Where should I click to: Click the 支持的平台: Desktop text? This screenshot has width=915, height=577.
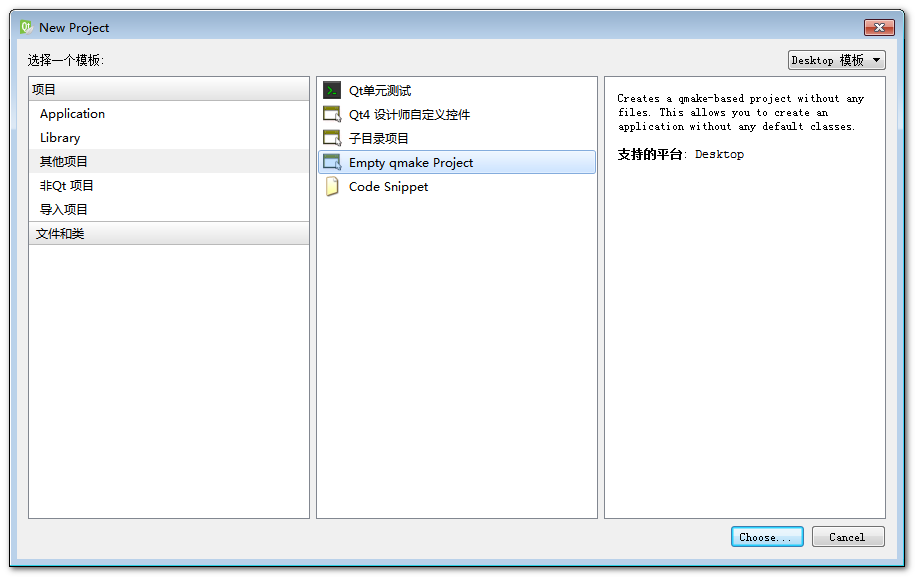[x=680, y=154]
